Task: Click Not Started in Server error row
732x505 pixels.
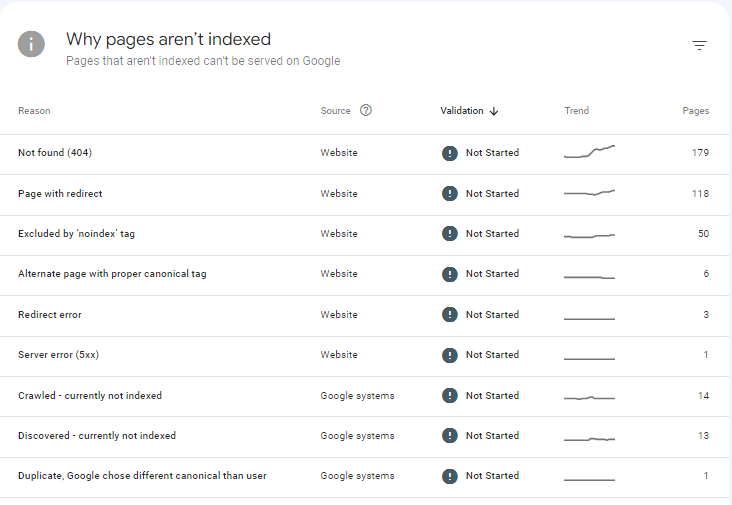Action: point(493,355)
